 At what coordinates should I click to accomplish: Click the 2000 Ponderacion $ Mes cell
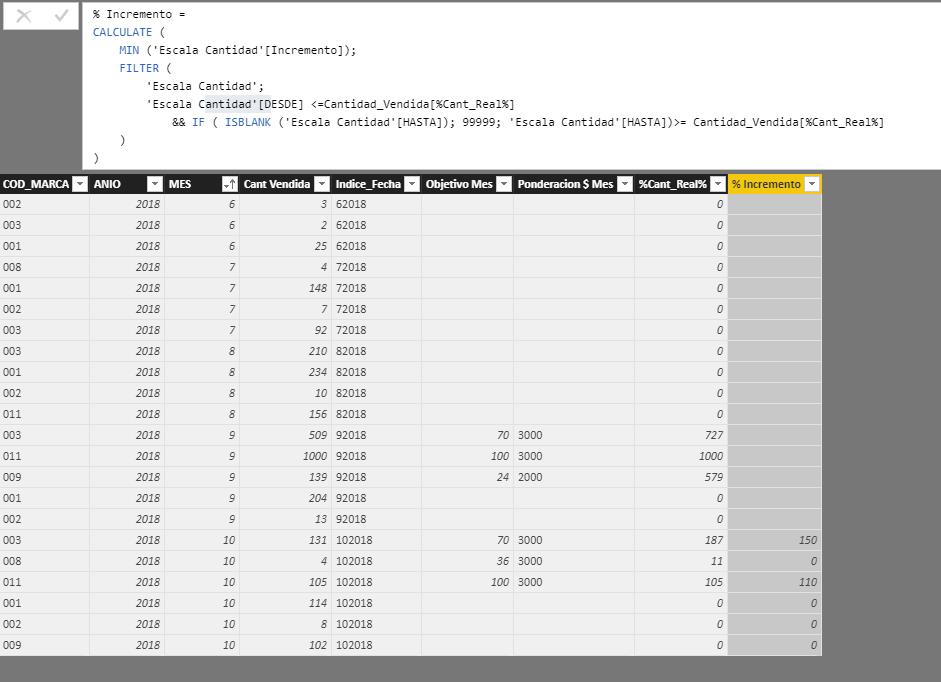573,477
